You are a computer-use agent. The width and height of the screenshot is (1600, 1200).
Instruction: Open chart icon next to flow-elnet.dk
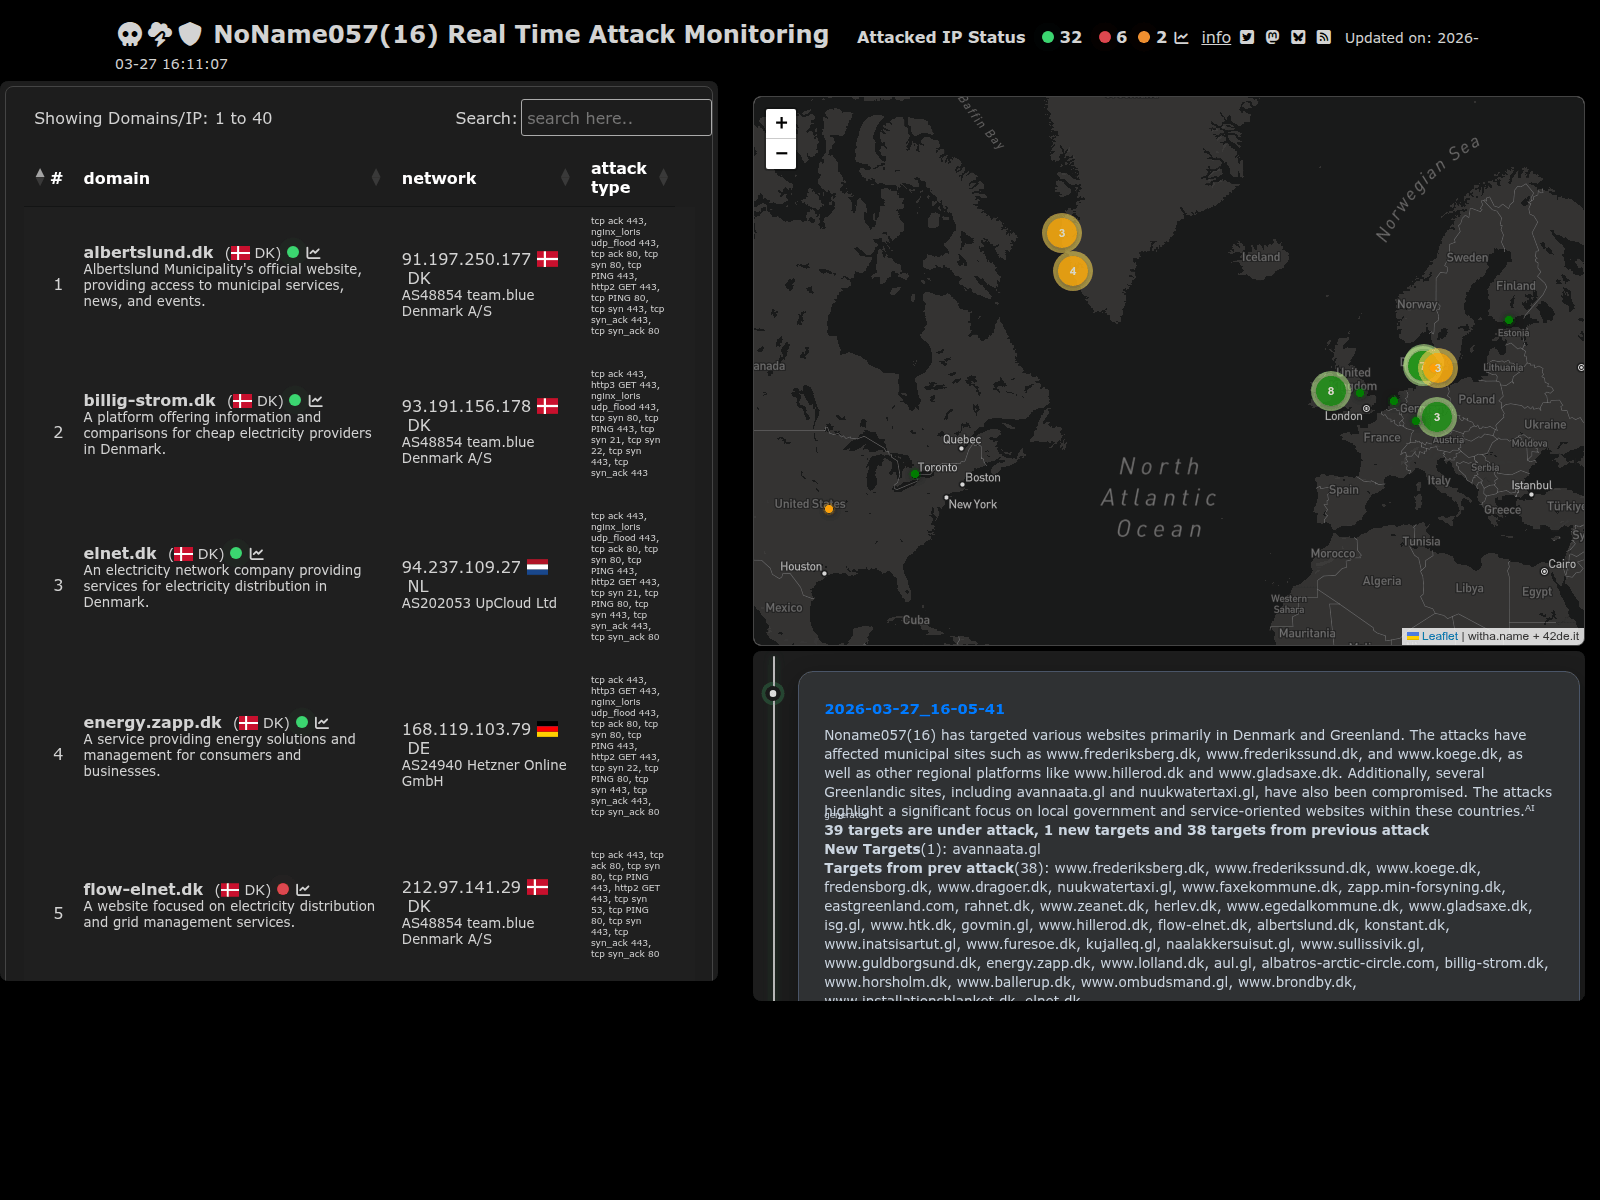(303, 890)
